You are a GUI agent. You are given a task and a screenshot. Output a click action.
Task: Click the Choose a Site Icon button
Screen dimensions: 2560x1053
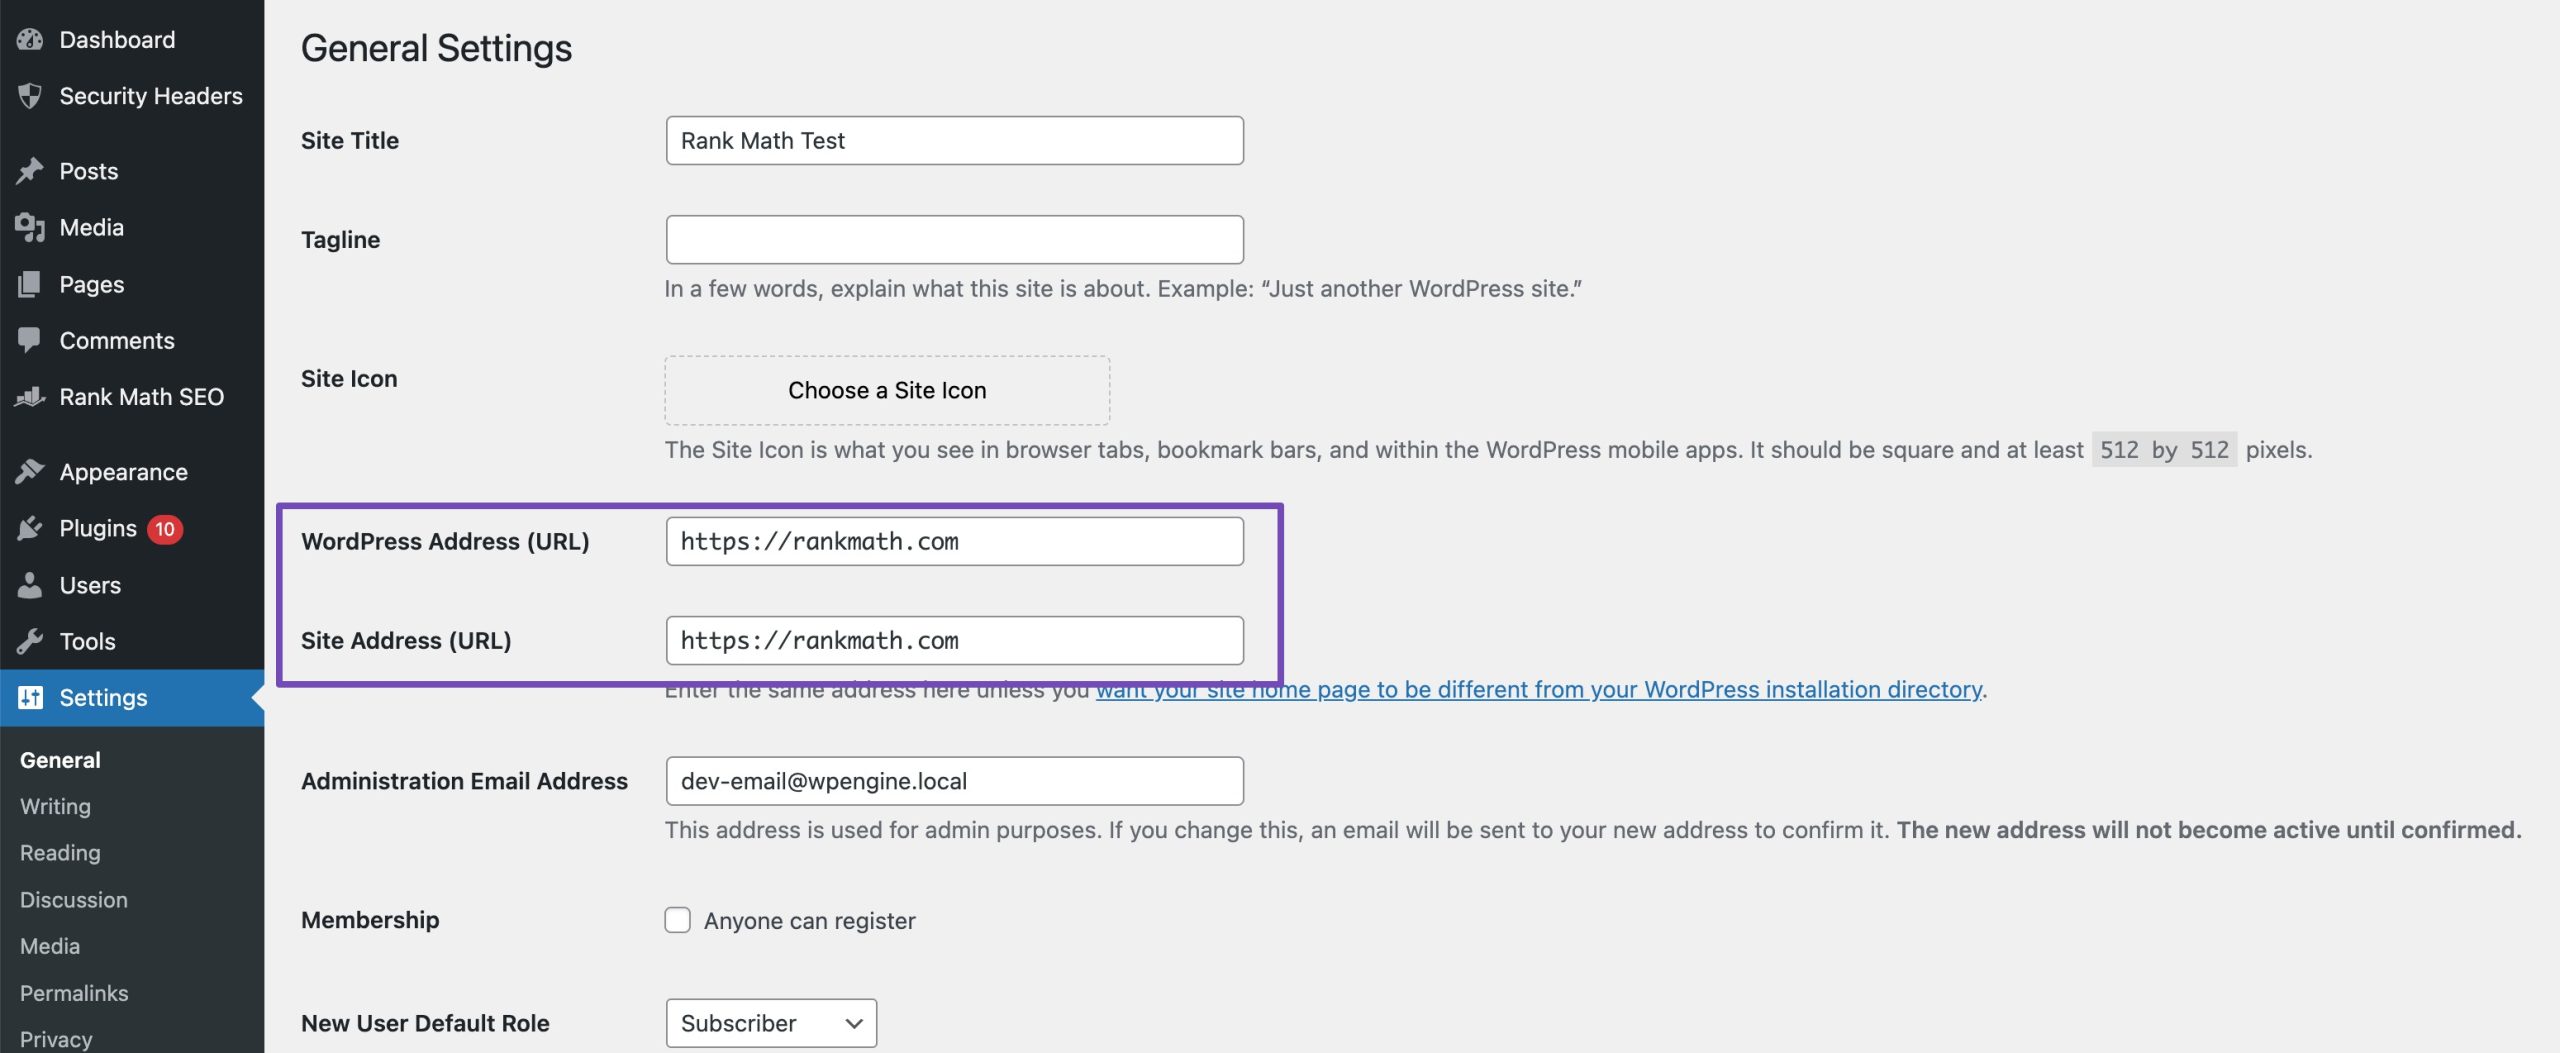coord(887,390)
